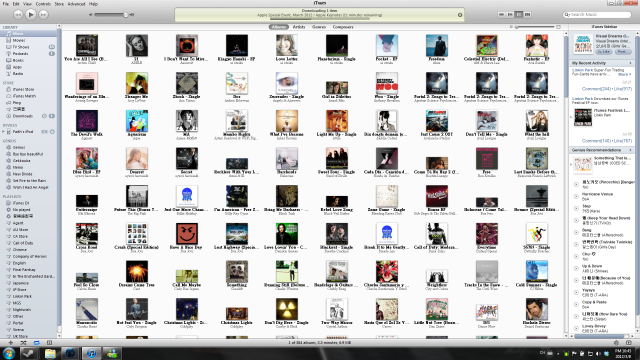
Task: Click the More link in Recent Activity
Action: tap(624, 74)
